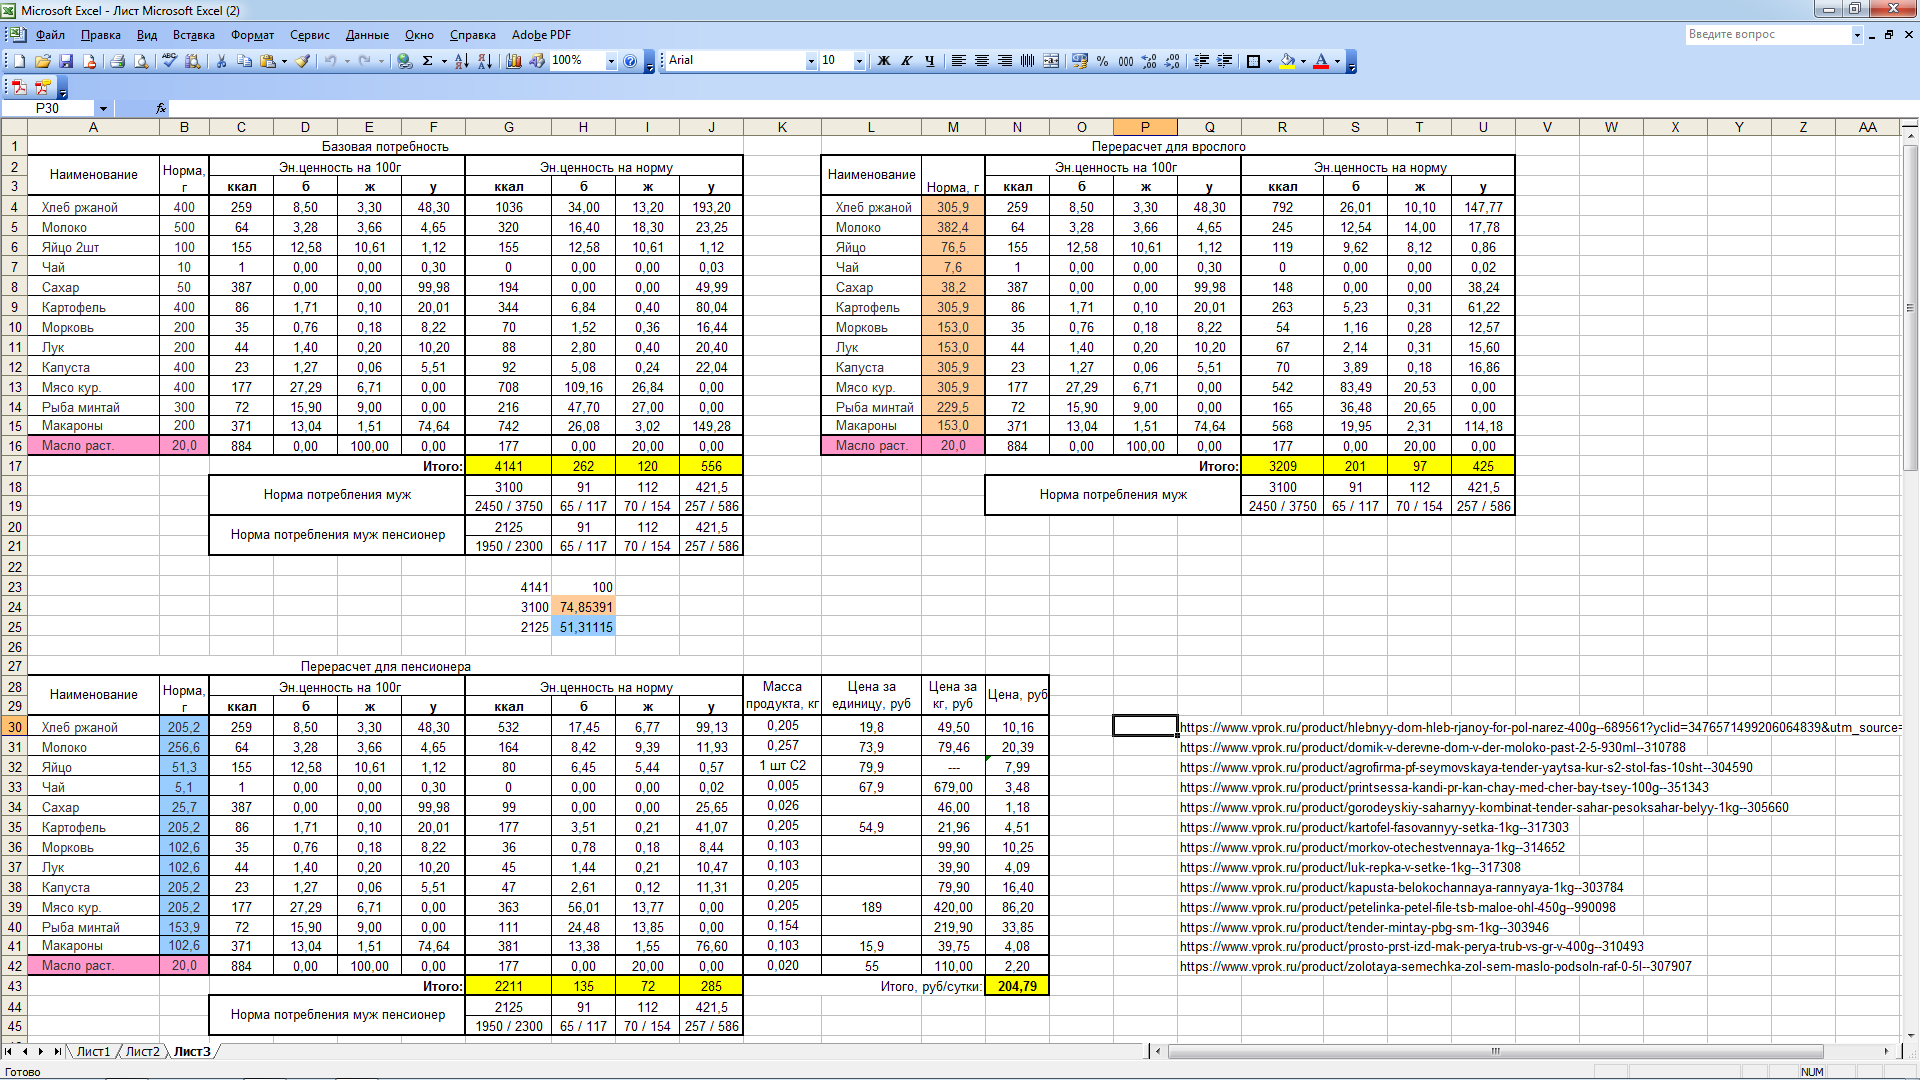Cut selection with the scissors icon

click(221, 61)
